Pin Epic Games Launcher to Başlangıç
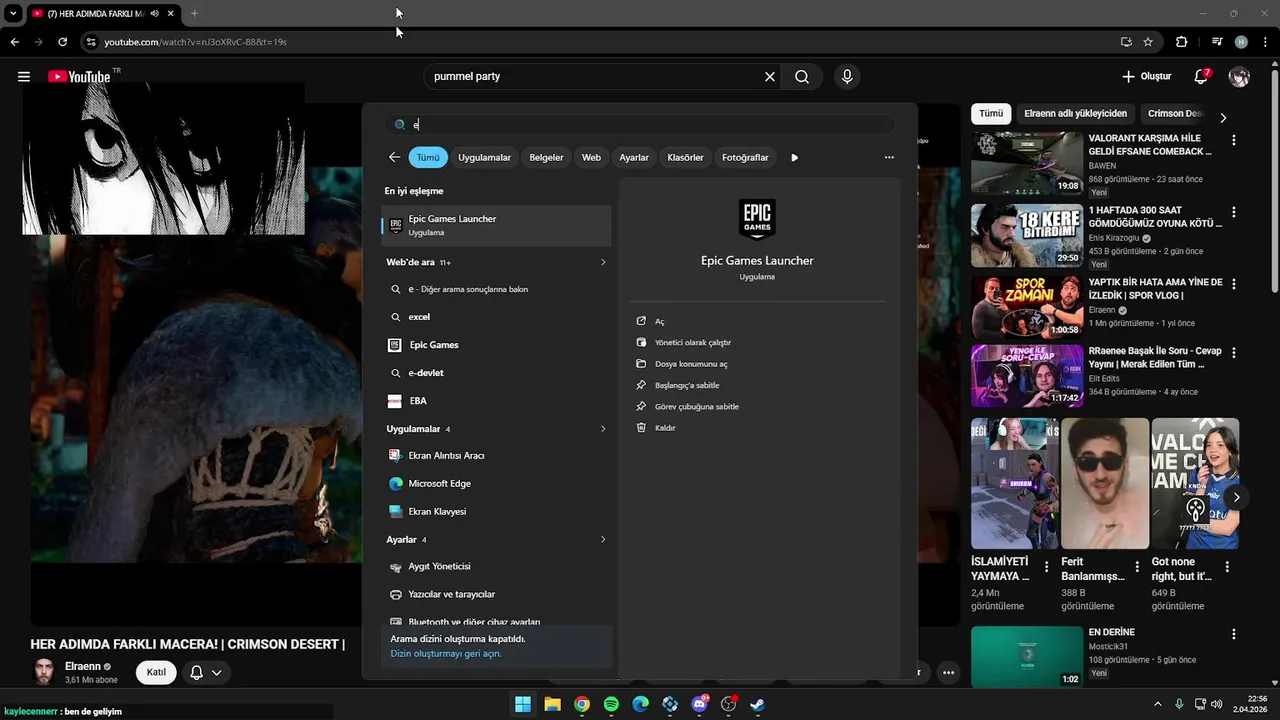1280x720 pixels. (x=687, y=385)
